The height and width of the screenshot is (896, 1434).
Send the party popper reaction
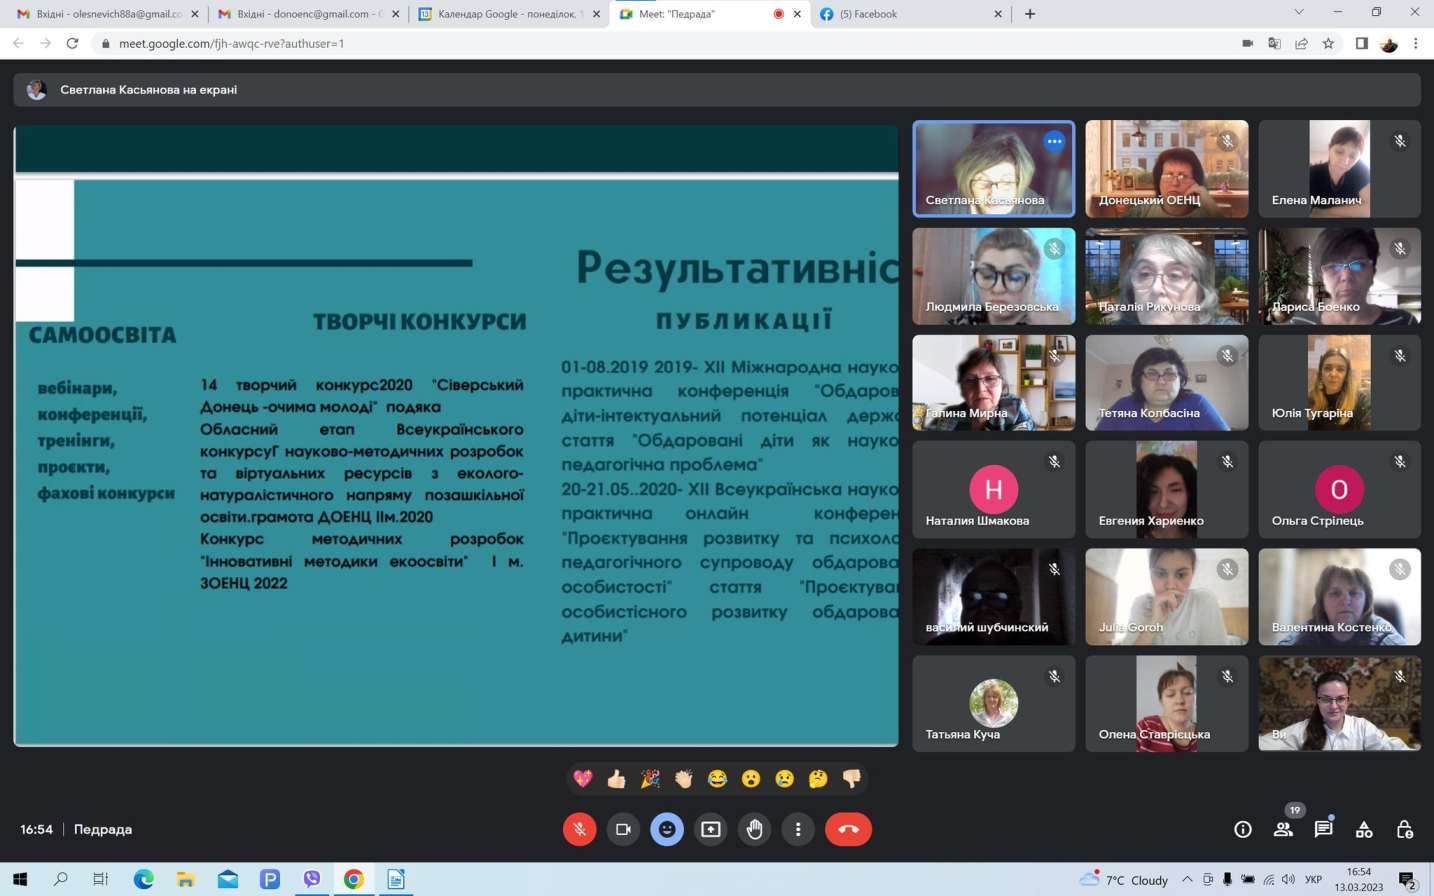(x=650, y=778)
